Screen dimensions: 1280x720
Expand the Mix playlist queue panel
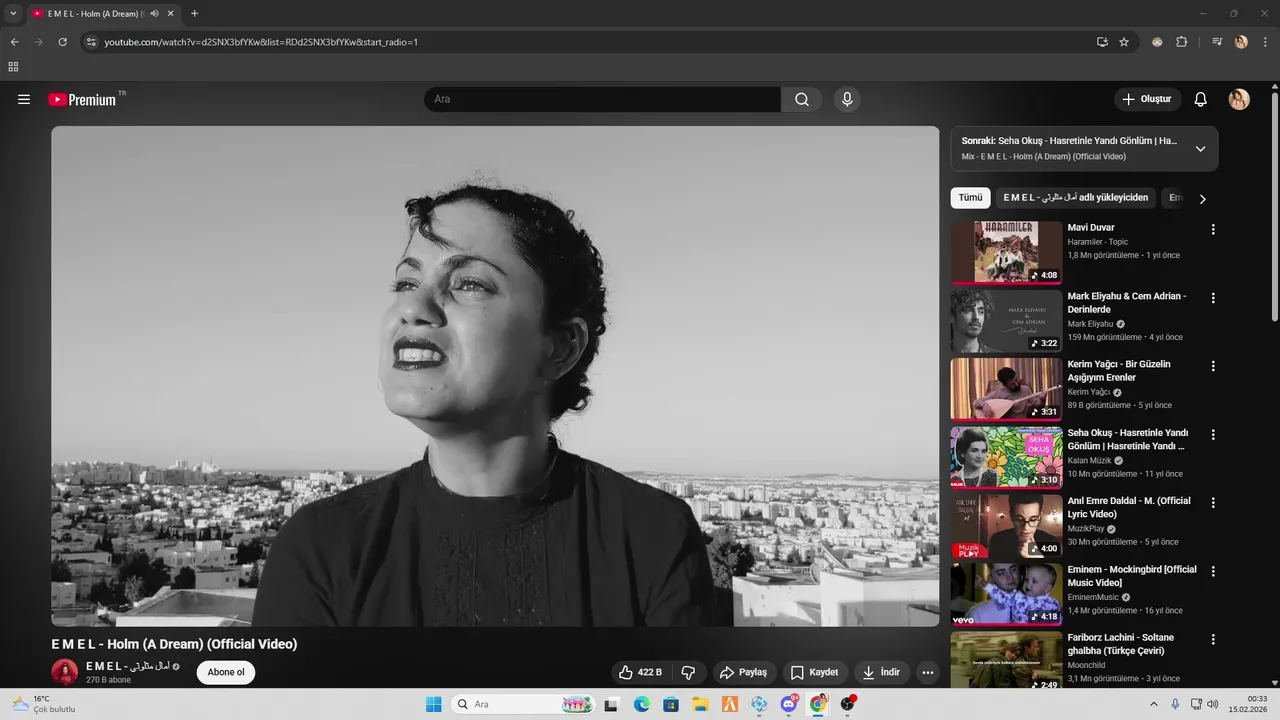1200,149
